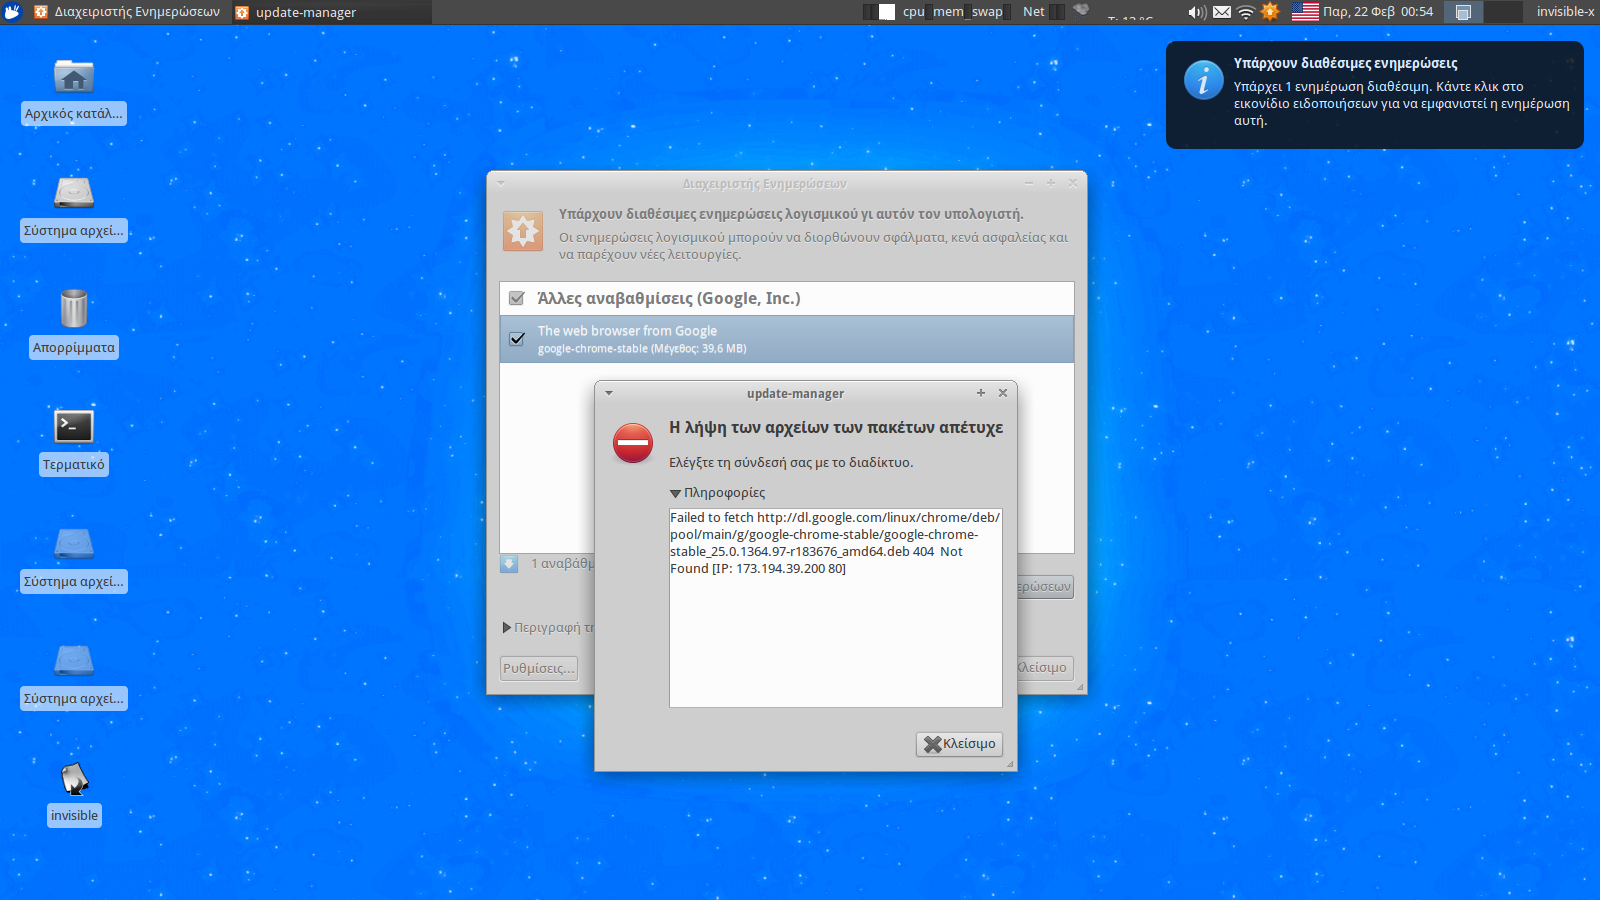The width and height of the screenshot is (1600, 900).
Task: Open the Wi-Fi network indicator
Action: click(1246, 12)
